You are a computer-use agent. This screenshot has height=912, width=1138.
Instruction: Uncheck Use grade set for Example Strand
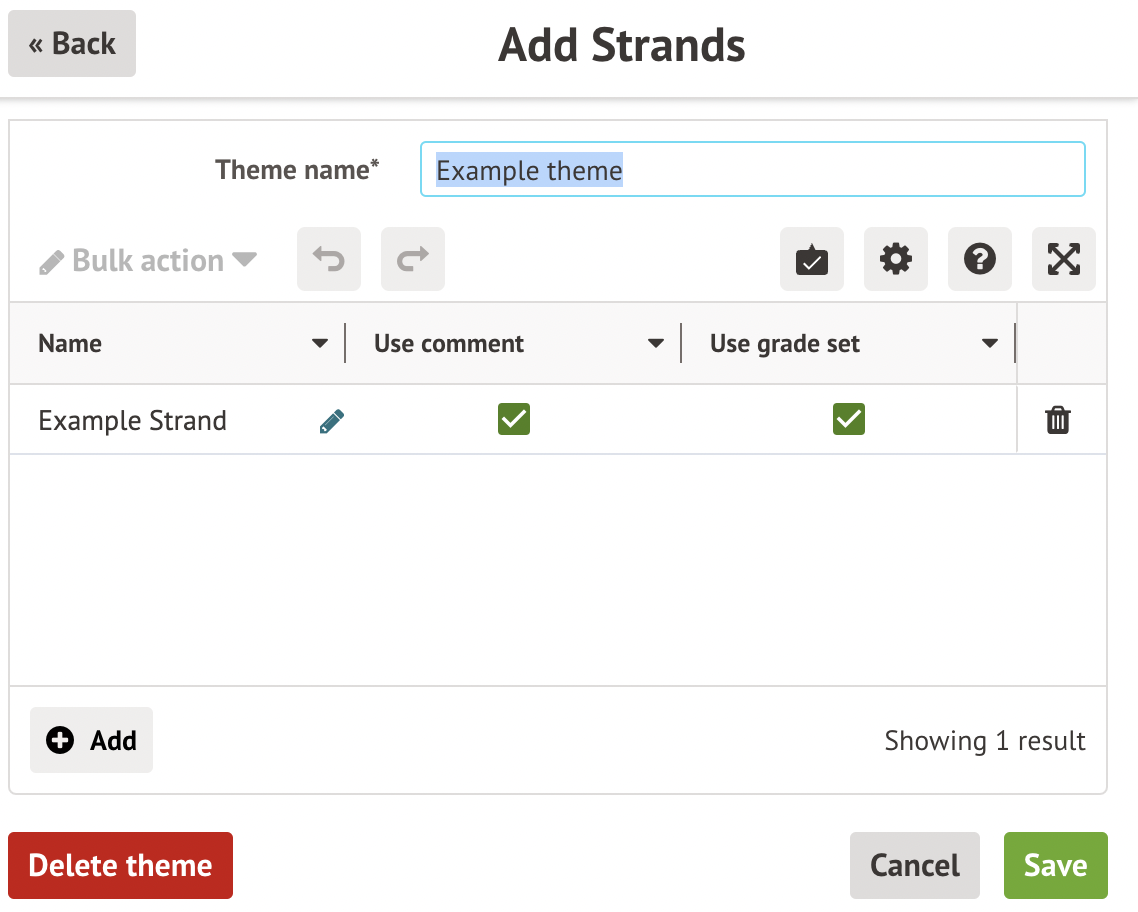849,420
